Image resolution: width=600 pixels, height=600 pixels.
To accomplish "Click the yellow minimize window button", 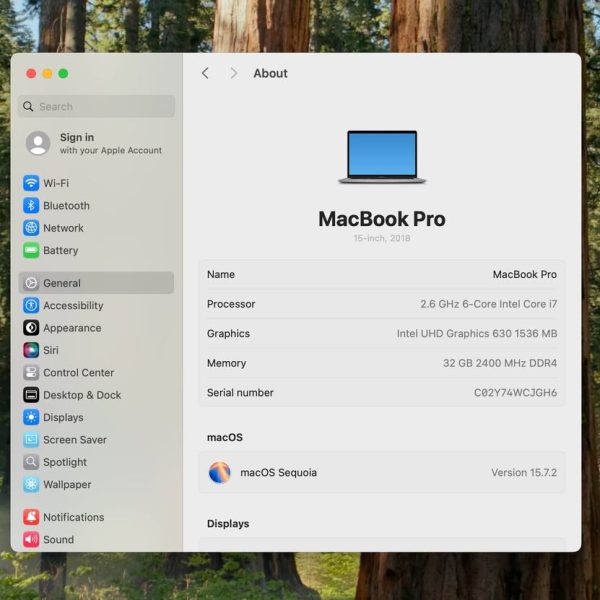I will 47,73.
